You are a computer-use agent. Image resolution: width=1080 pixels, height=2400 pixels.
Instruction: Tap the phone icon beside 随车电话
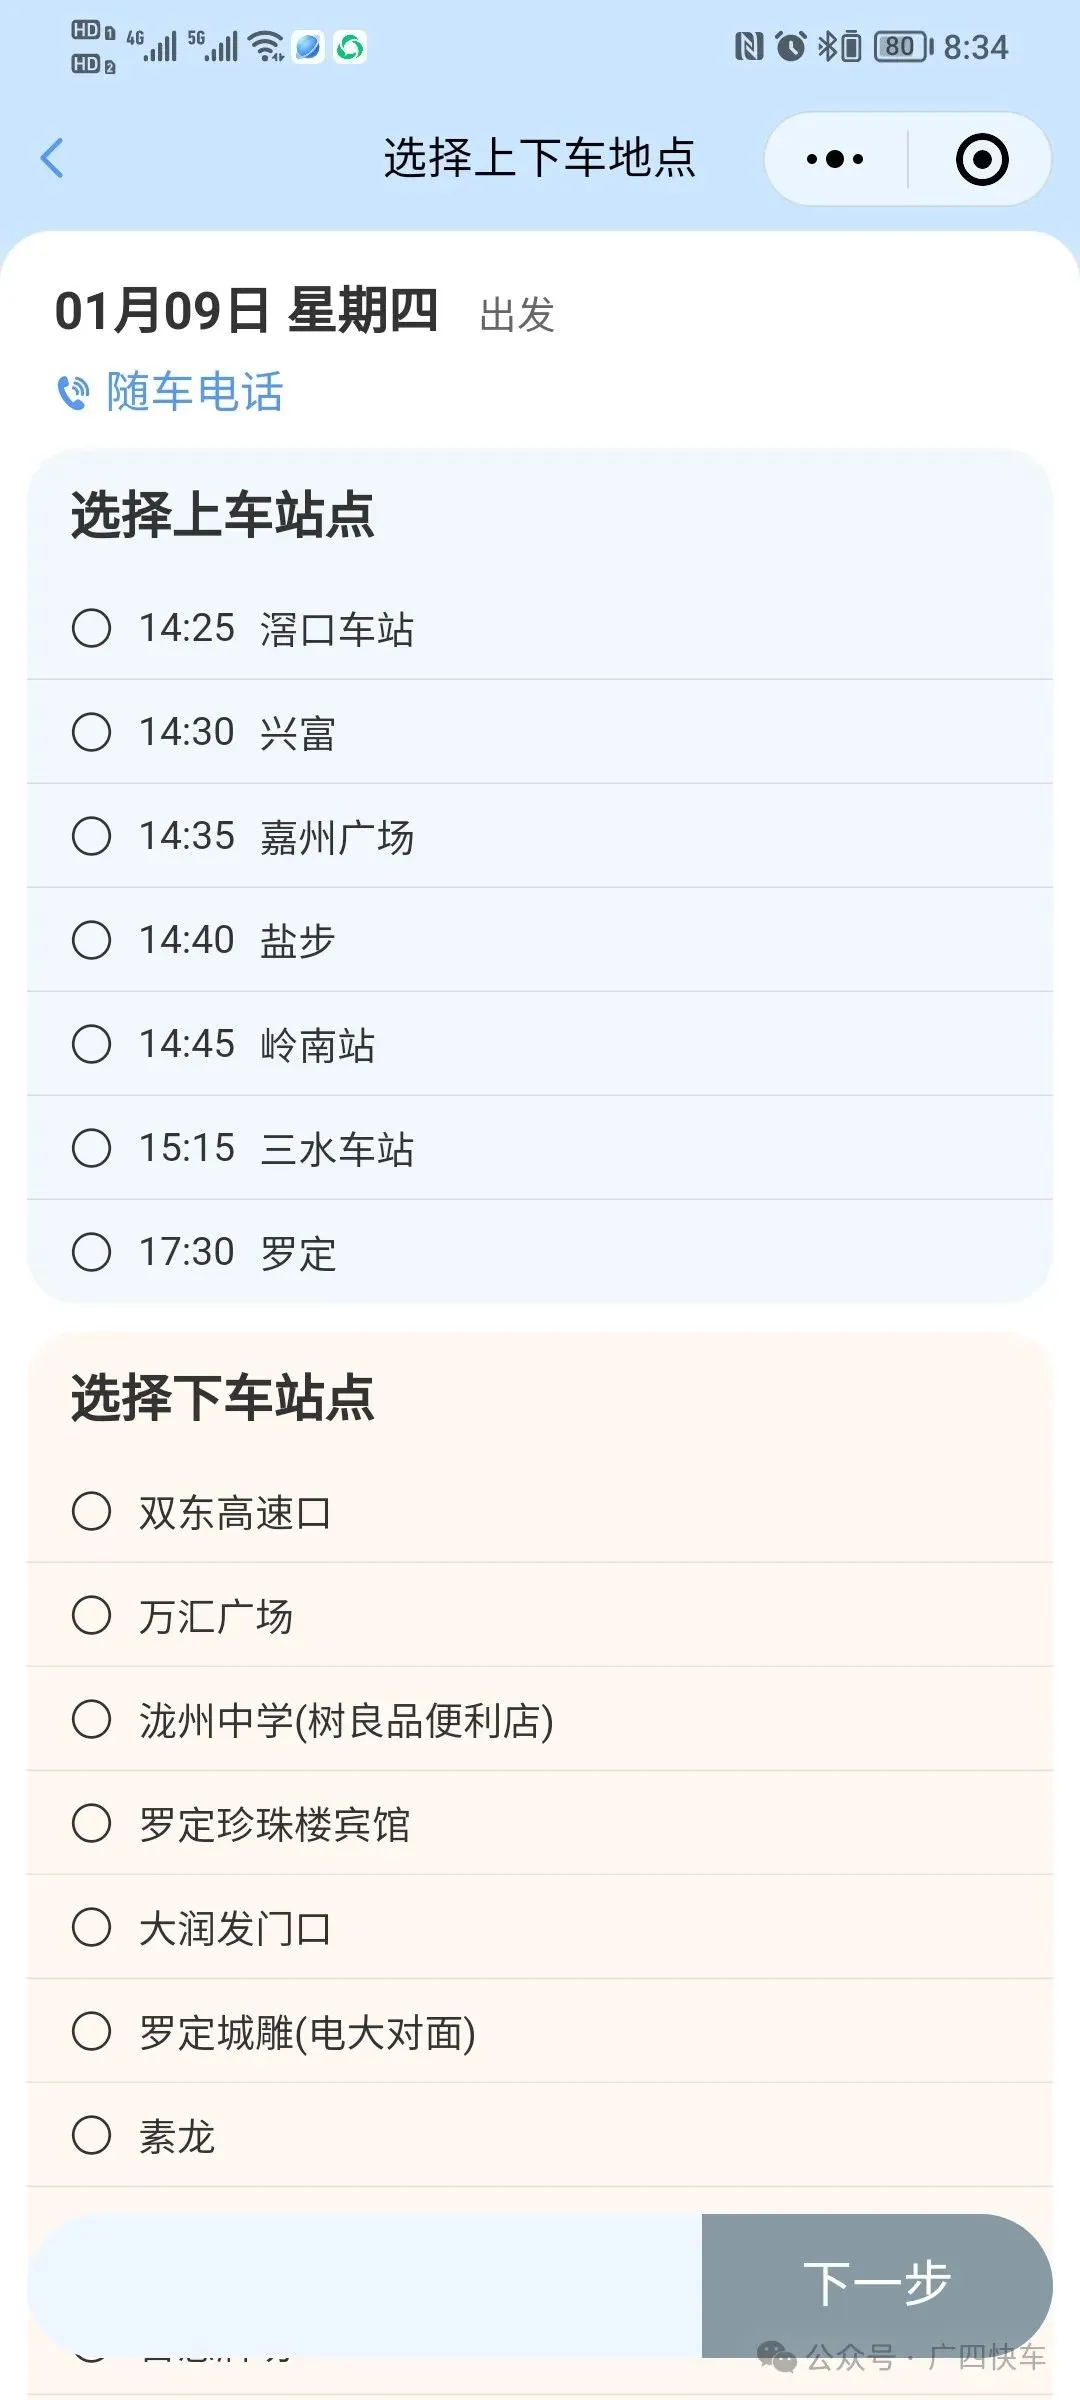point(73,392)
